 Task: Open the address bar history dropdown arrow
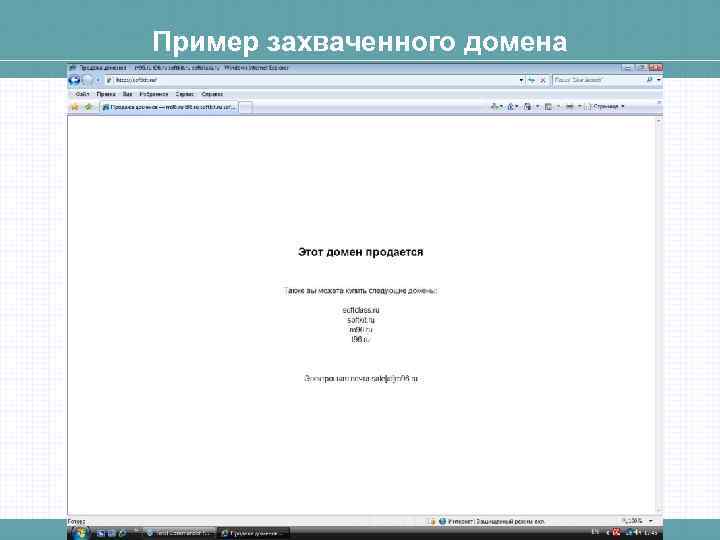[x=521, y=80]
